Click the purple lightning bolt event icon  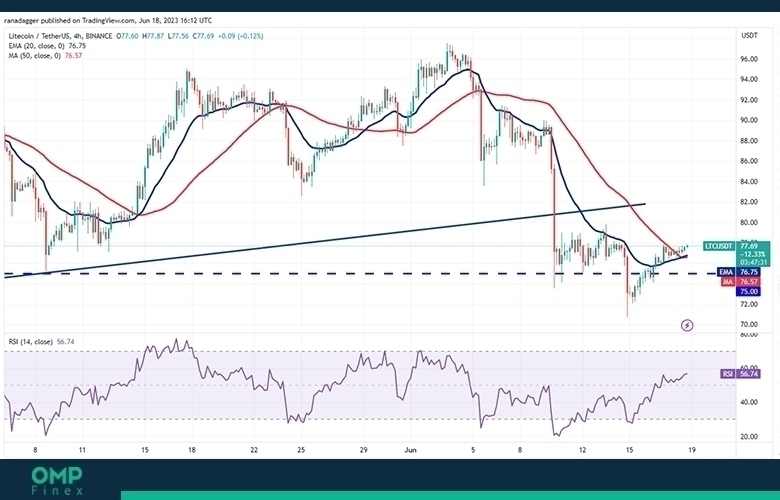coord(687,325)
